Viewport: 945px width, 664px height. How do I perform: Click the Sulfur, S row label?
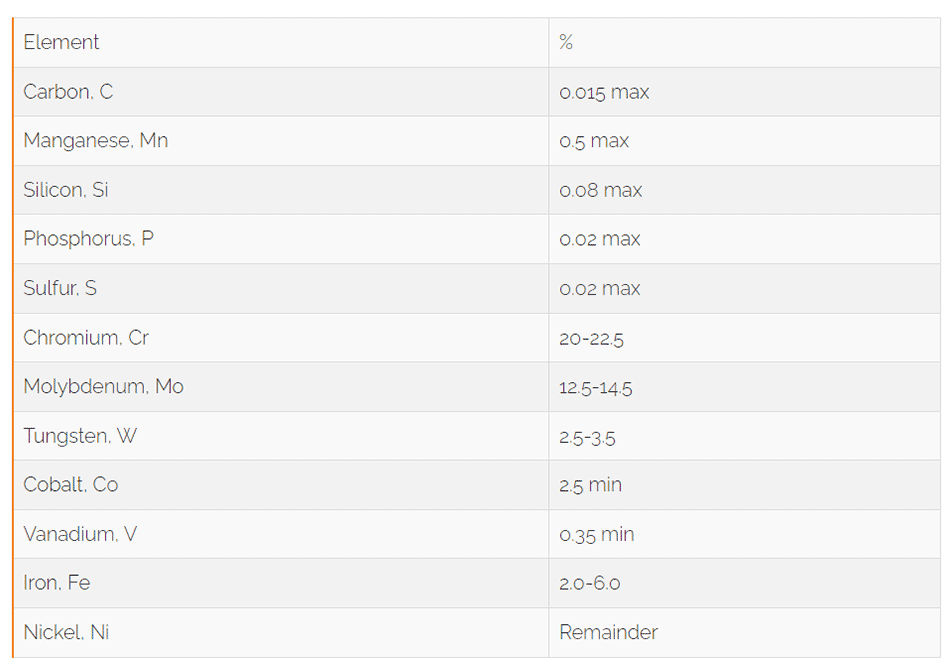coord(60,288)
